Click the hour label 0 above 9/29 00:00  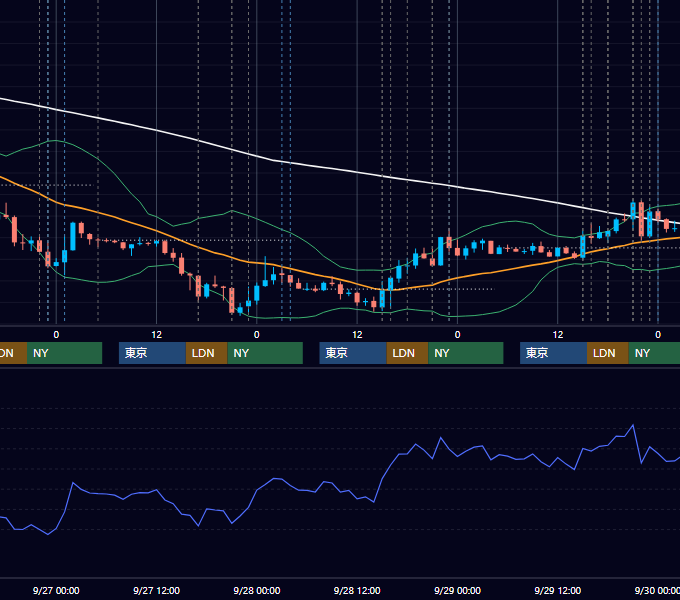[x=458, y=335]
